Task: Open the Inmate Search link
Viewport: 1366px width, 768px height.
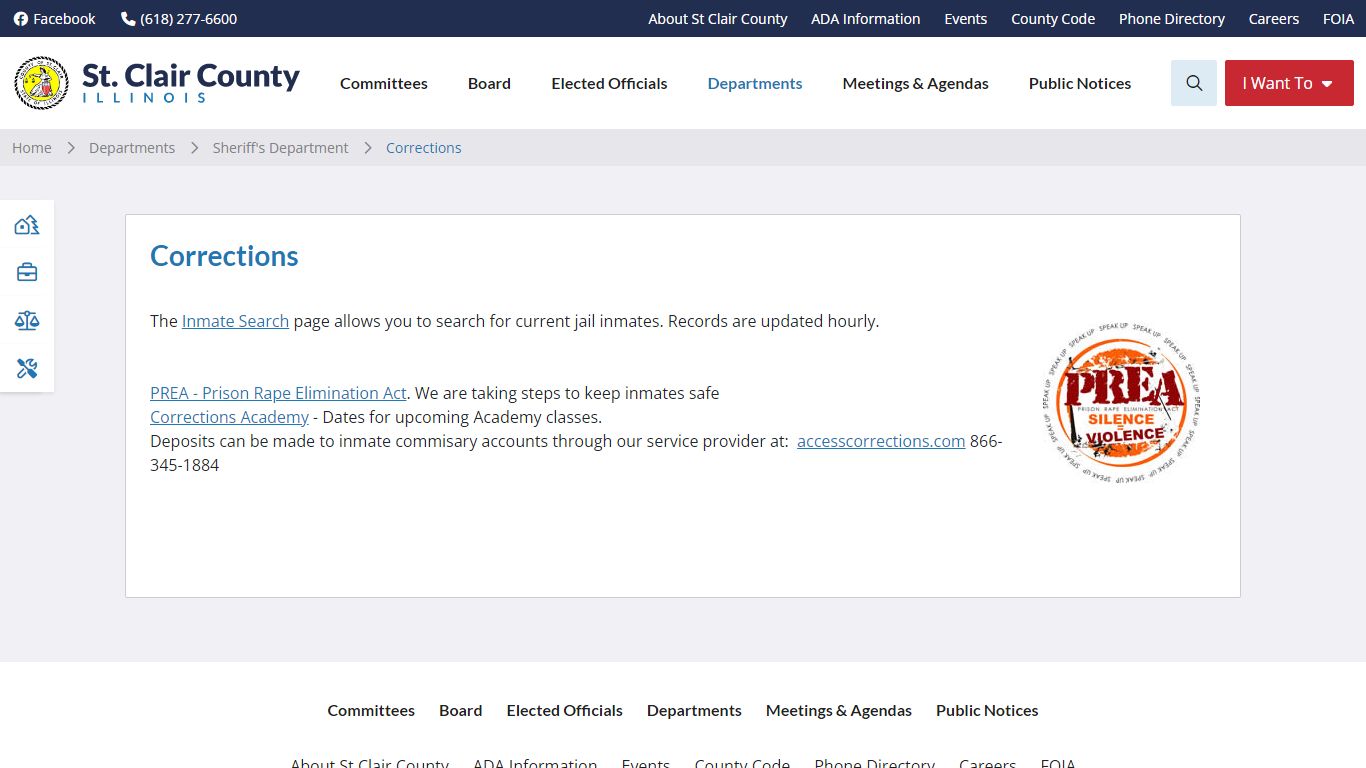Action: click(235, 321)
